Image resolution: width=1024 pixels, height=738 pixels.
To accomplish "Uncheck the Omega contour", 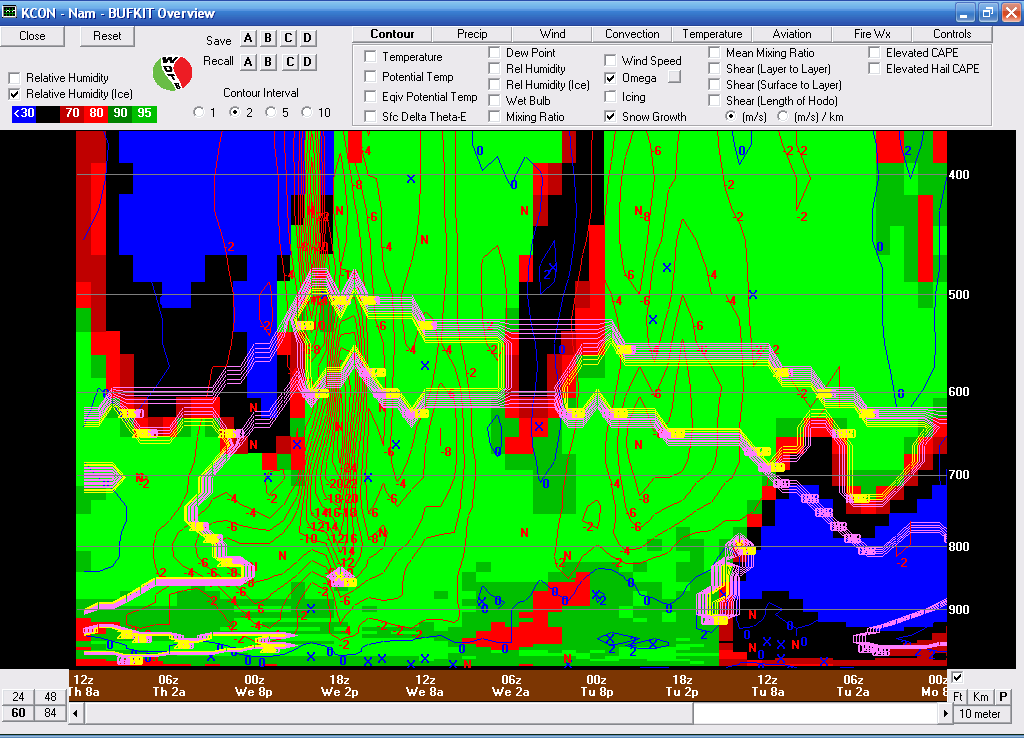I will pyautogui.click(x=610, y=78).
